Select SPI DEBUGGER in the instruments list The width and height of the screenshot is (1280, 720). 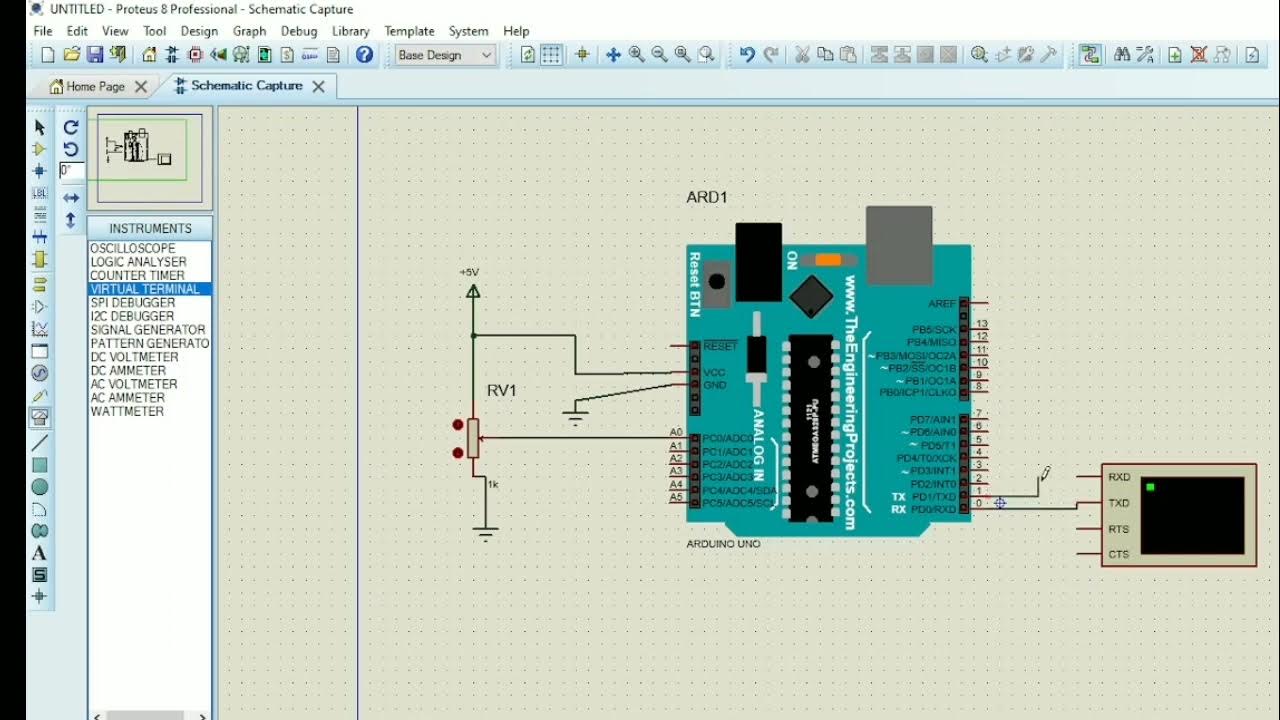(x=150, y=302)
